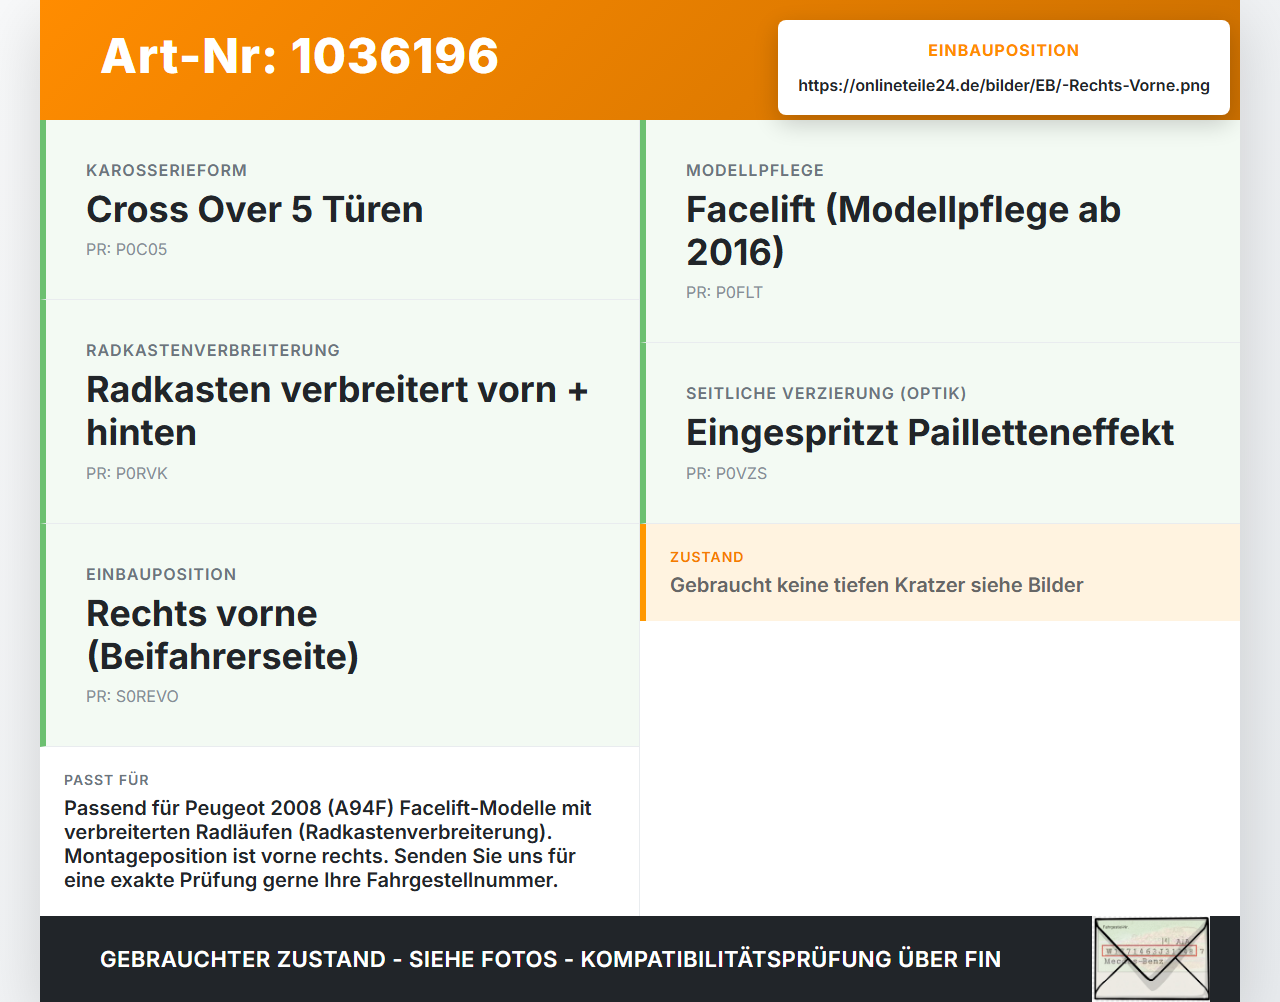Click the PR: S0REVO code
The height and width of the screenshot is (1002, 1280).
click(132, 697)
